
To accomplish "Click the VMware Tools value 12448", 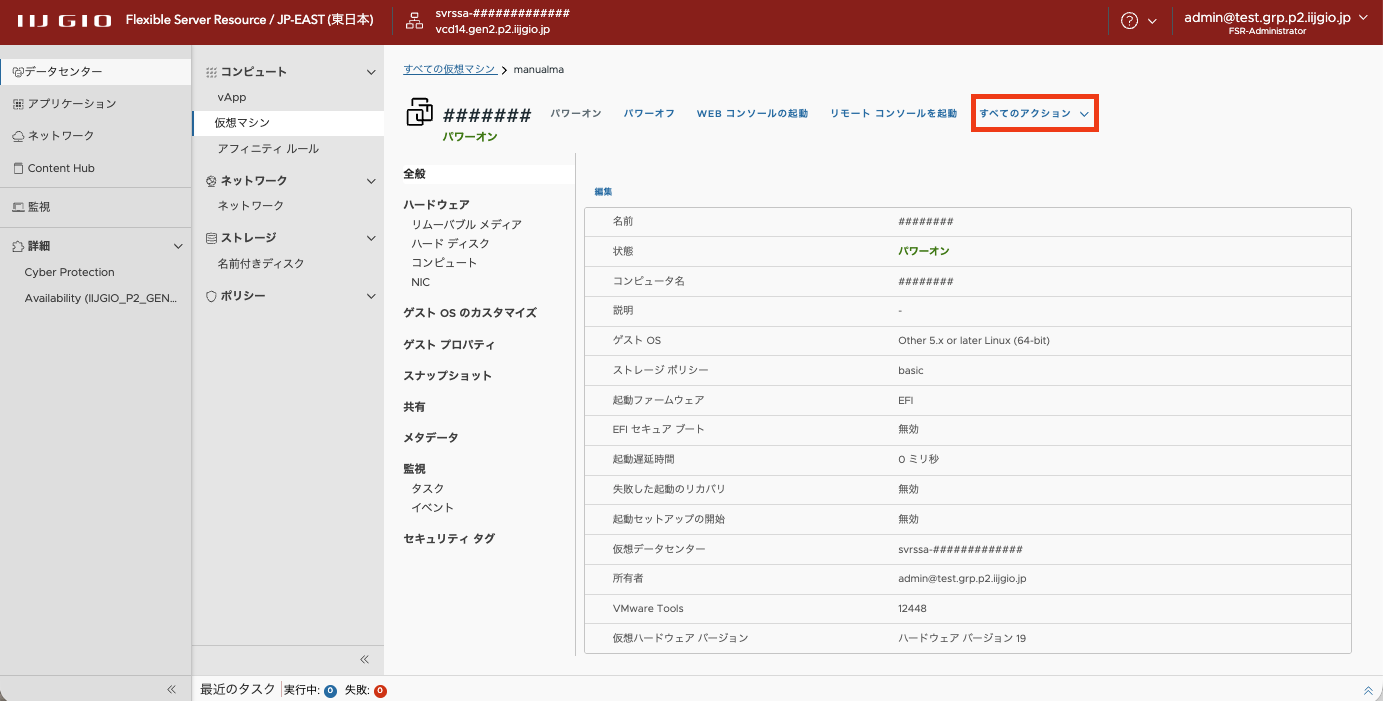I will point(912,608).
